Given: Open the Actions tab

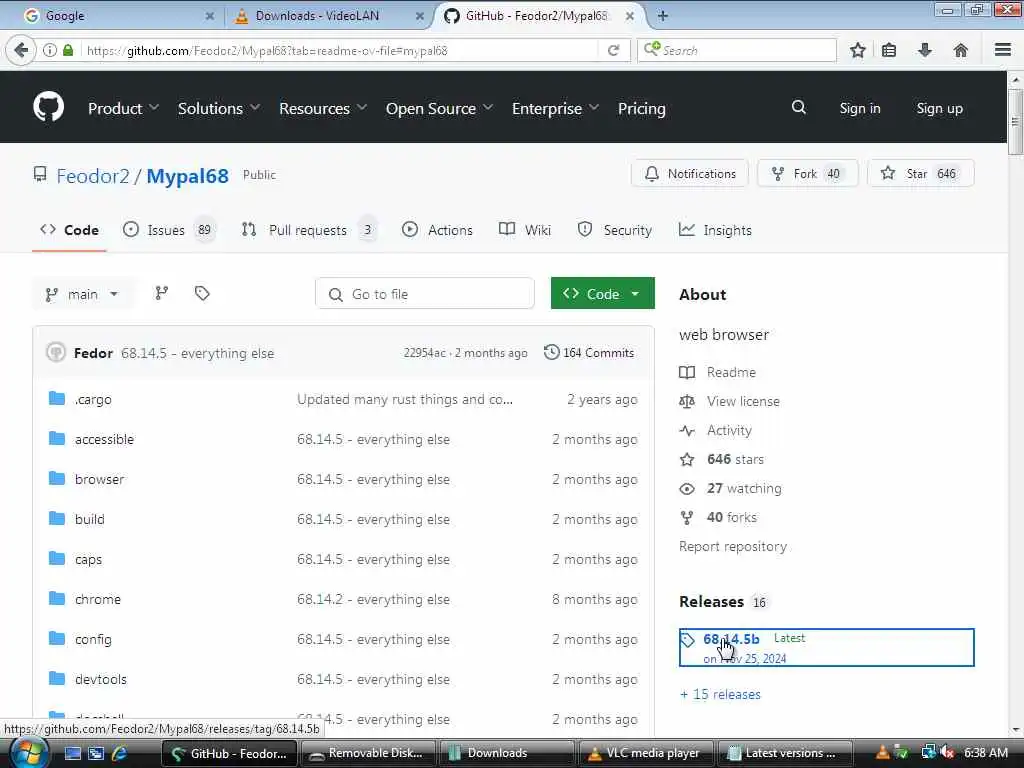Looking at the screenshot, I should pos(437,230).
